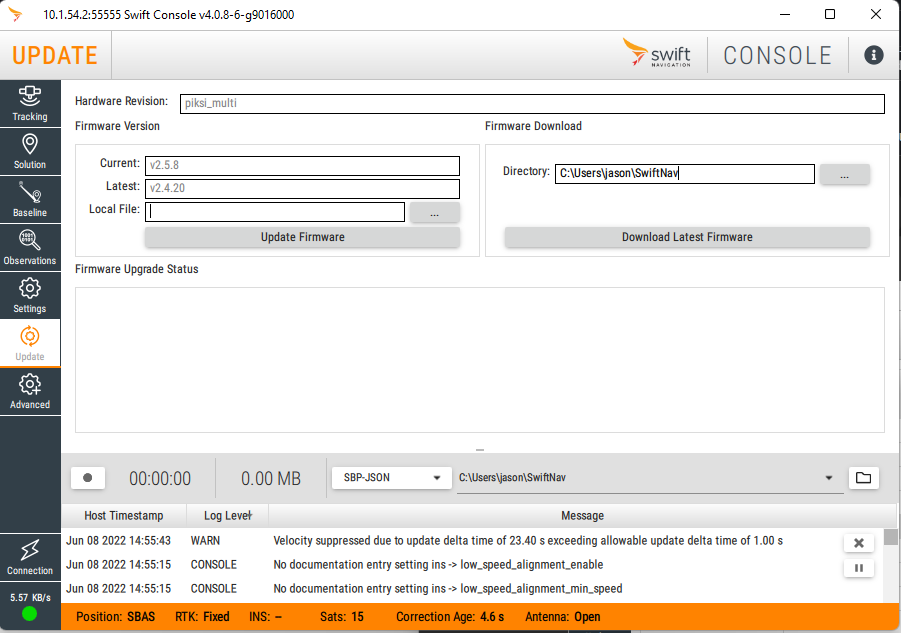
Task: Pause the log message stream
Action: (x=858, y=568)
